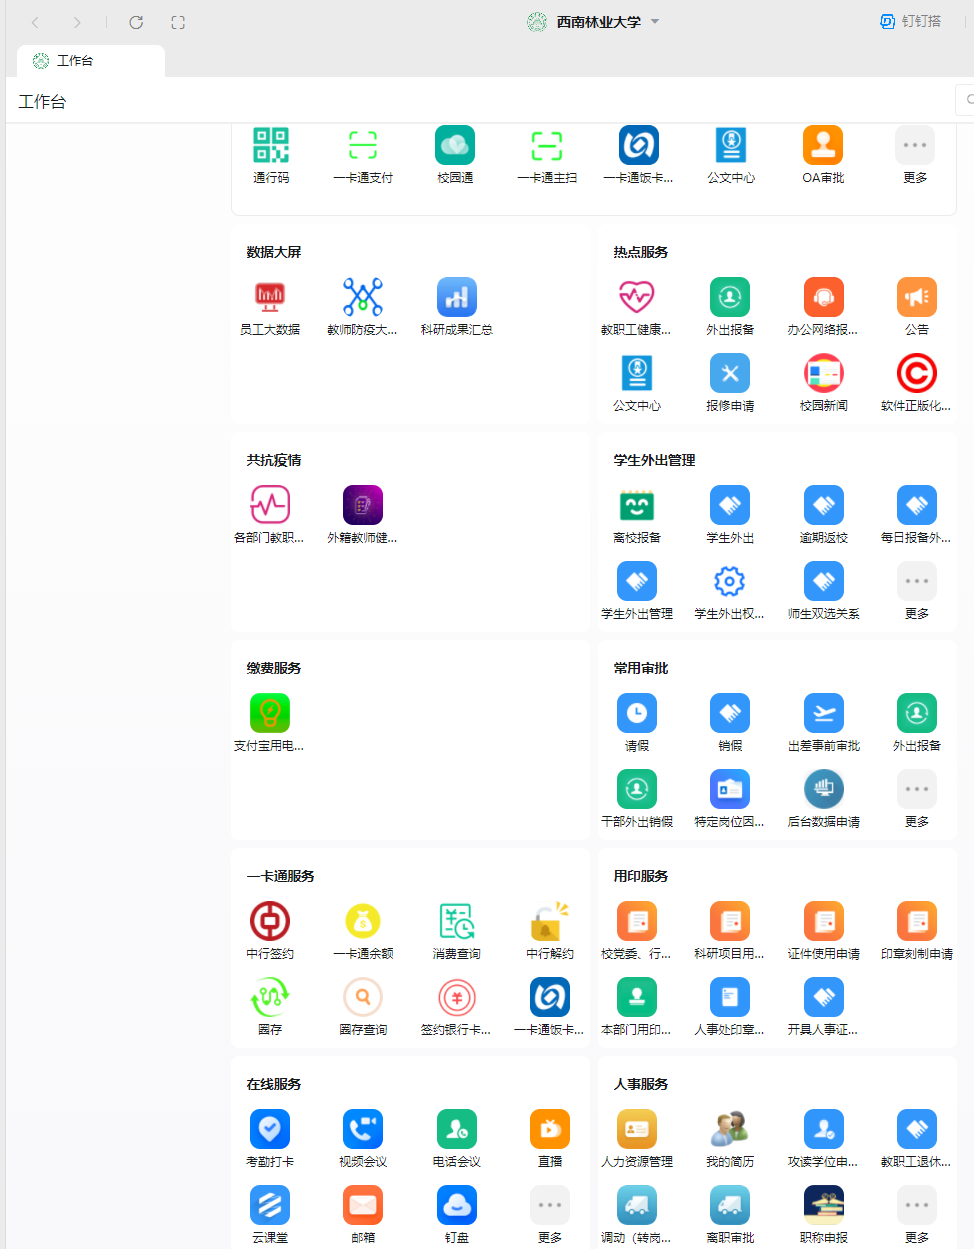Expand 更多 in 常用审批 section
974x1249 pixels.
pos(916,790)
